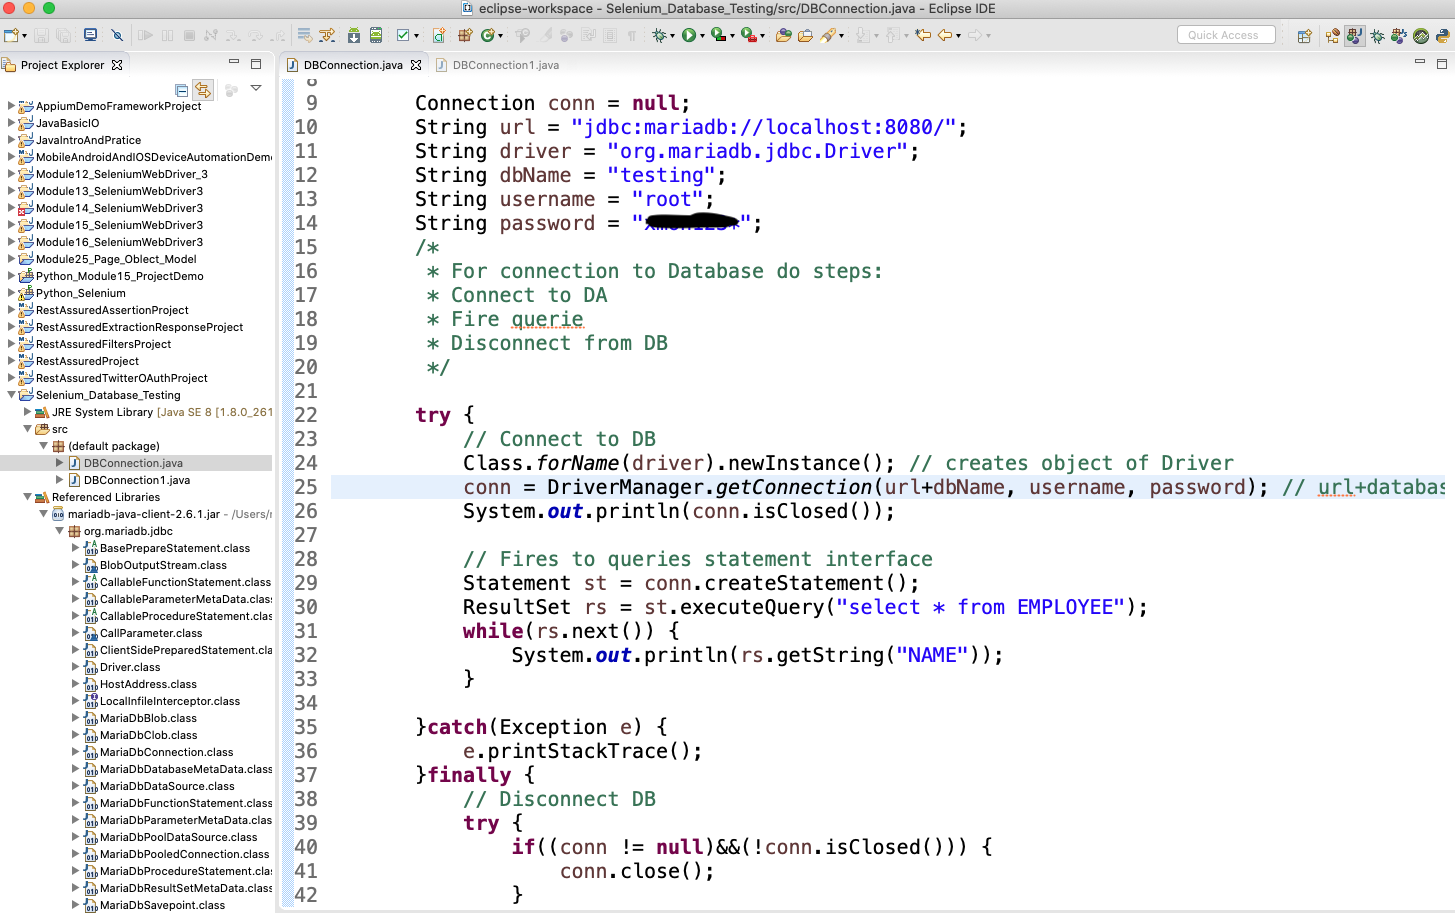This screenshot has width=1455, height=913.
Task: Select DBConnection.java in Project Explorer
Action: coord(133,463)
